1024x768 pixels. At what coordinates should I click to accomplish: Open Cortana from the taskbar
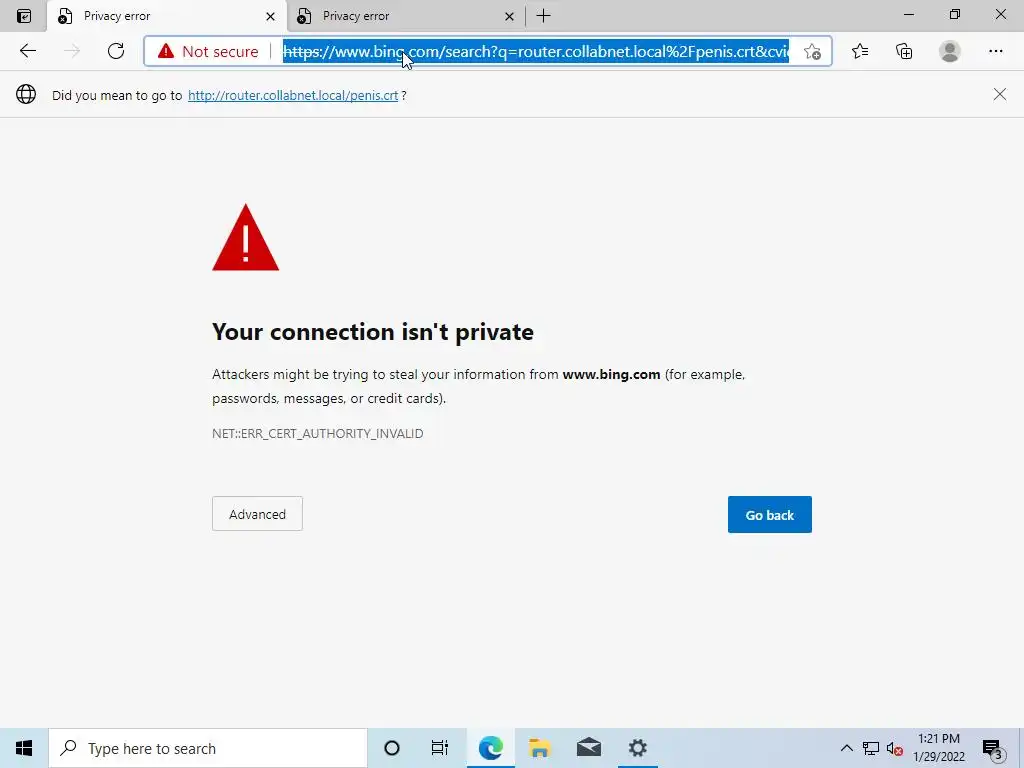[x=392, y=748]
